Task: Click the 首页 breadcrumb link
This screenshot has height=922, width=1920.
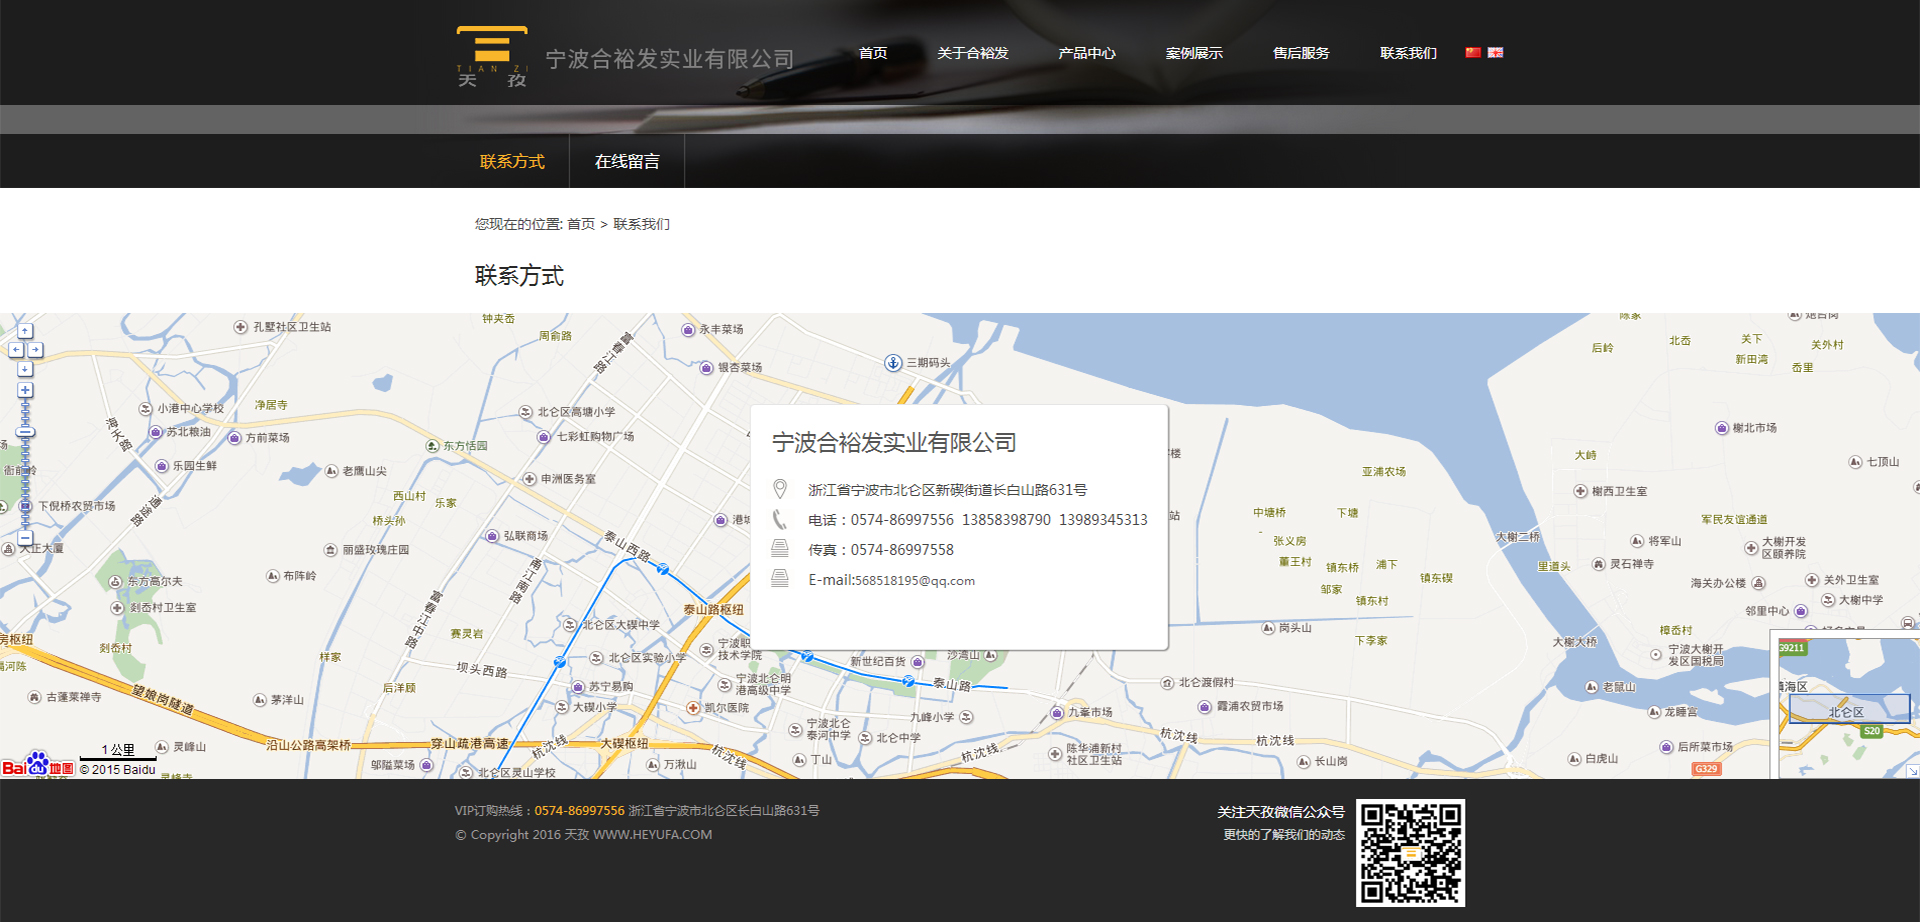Action: coord(581,224)
